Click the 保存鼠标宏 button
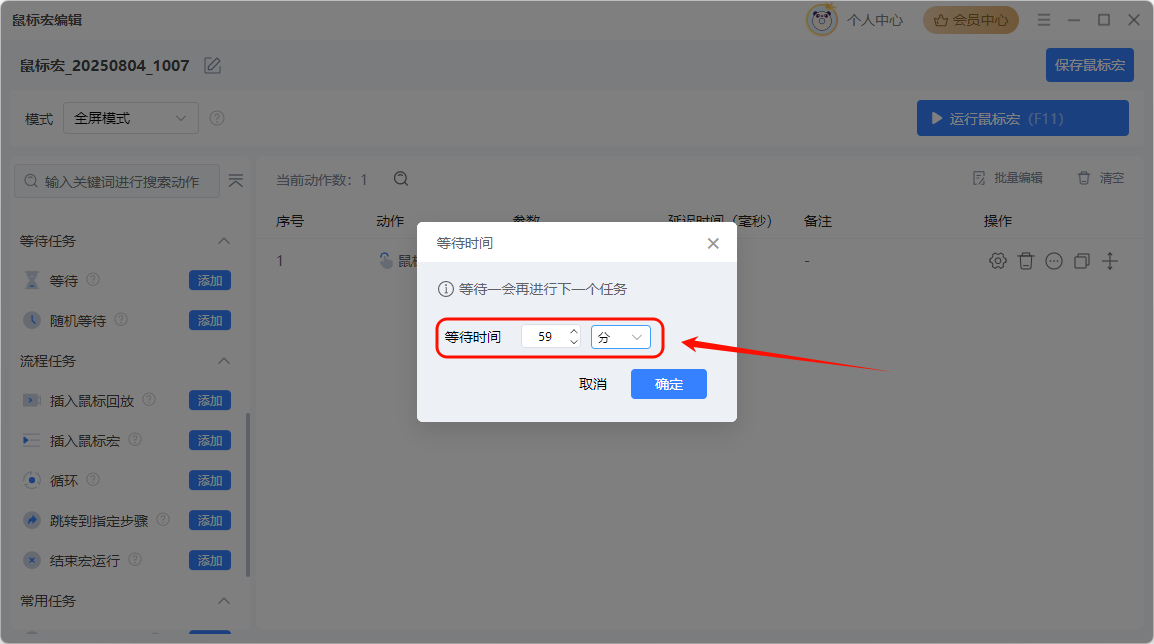This screenshot has height=644, width=1154. [x=1089, y=66]
